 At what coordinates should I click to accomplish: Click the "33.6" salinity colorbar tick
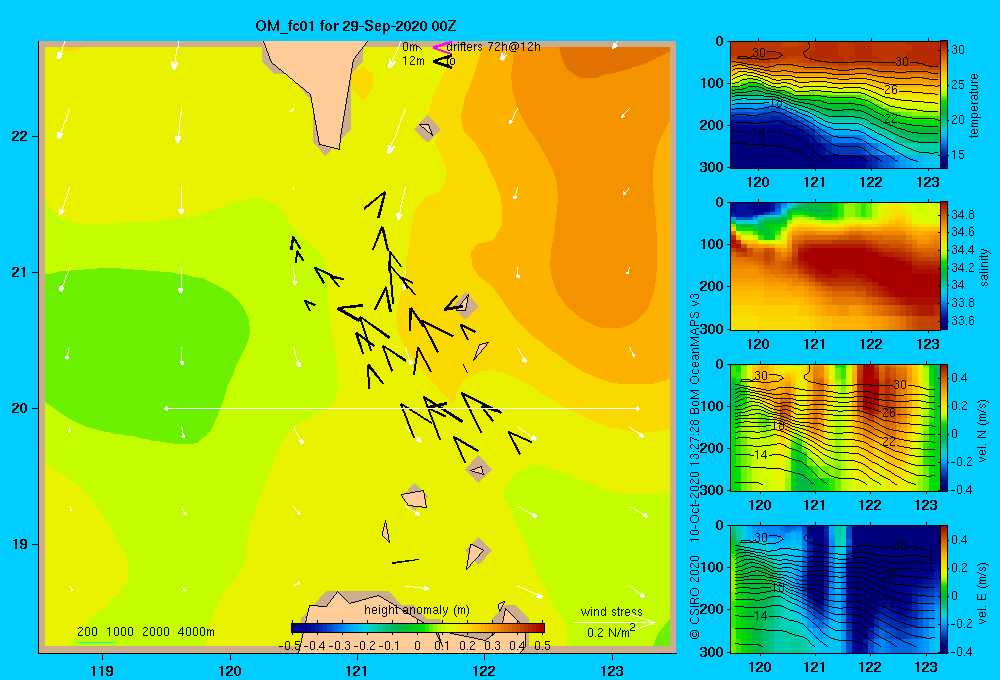tap(963, 321)
